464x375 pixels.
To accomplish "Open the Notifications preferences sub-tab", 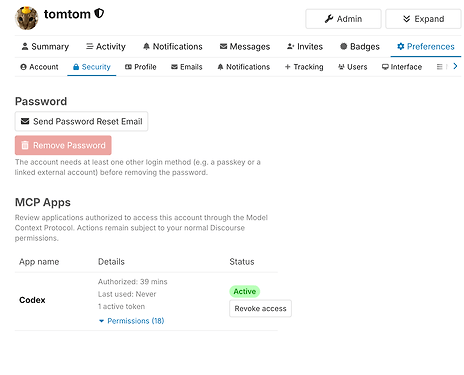I will click(243, 67).
